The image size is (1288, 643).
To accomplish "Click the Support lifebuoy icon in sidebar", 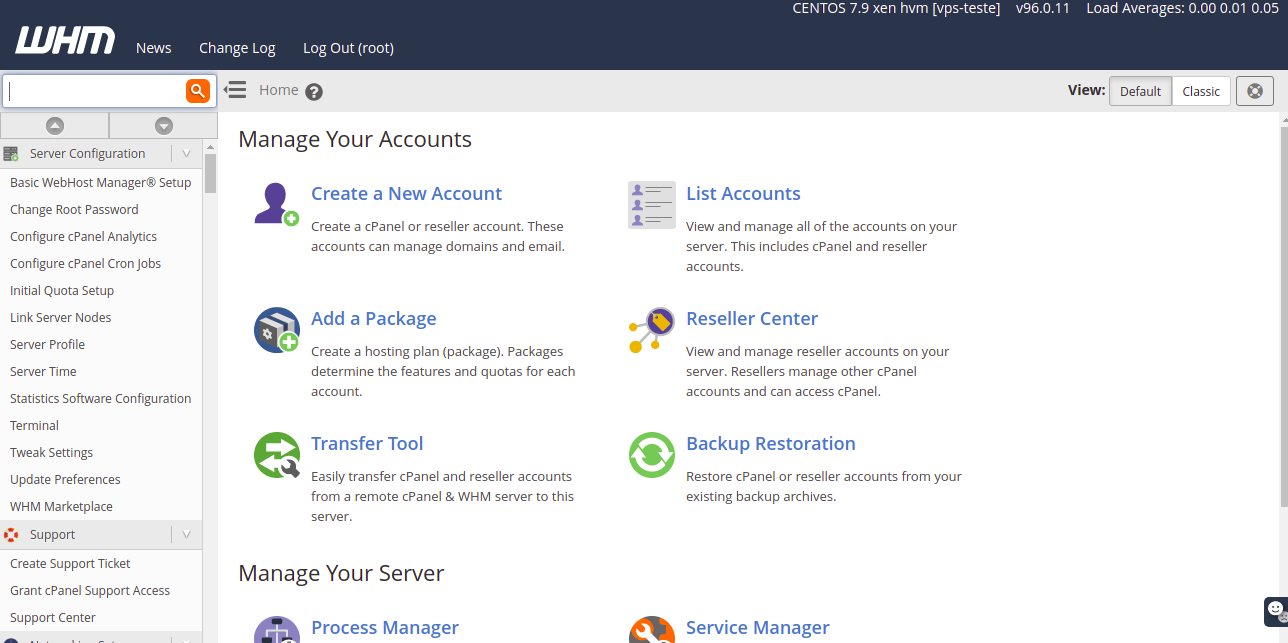I will (11, 535).
